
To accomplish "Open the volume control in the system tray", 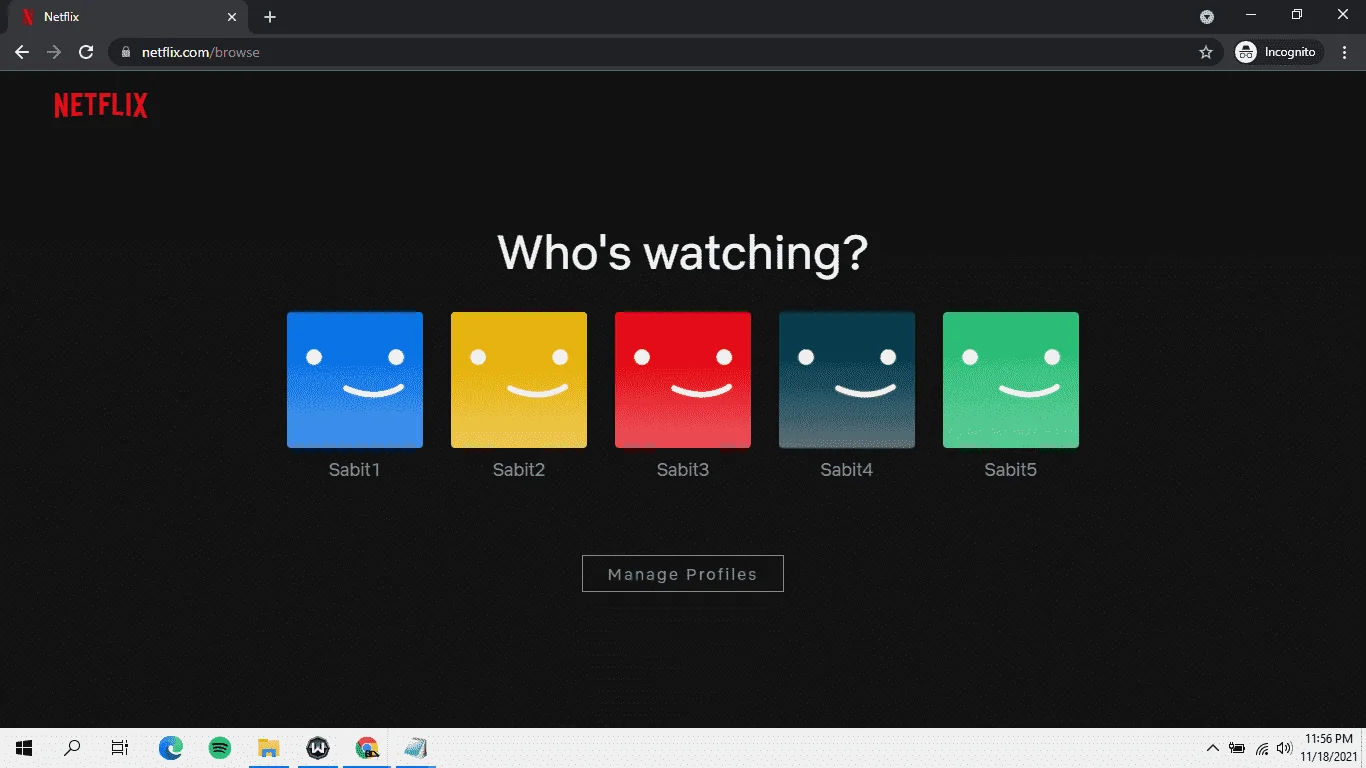I will (1285, 748).
